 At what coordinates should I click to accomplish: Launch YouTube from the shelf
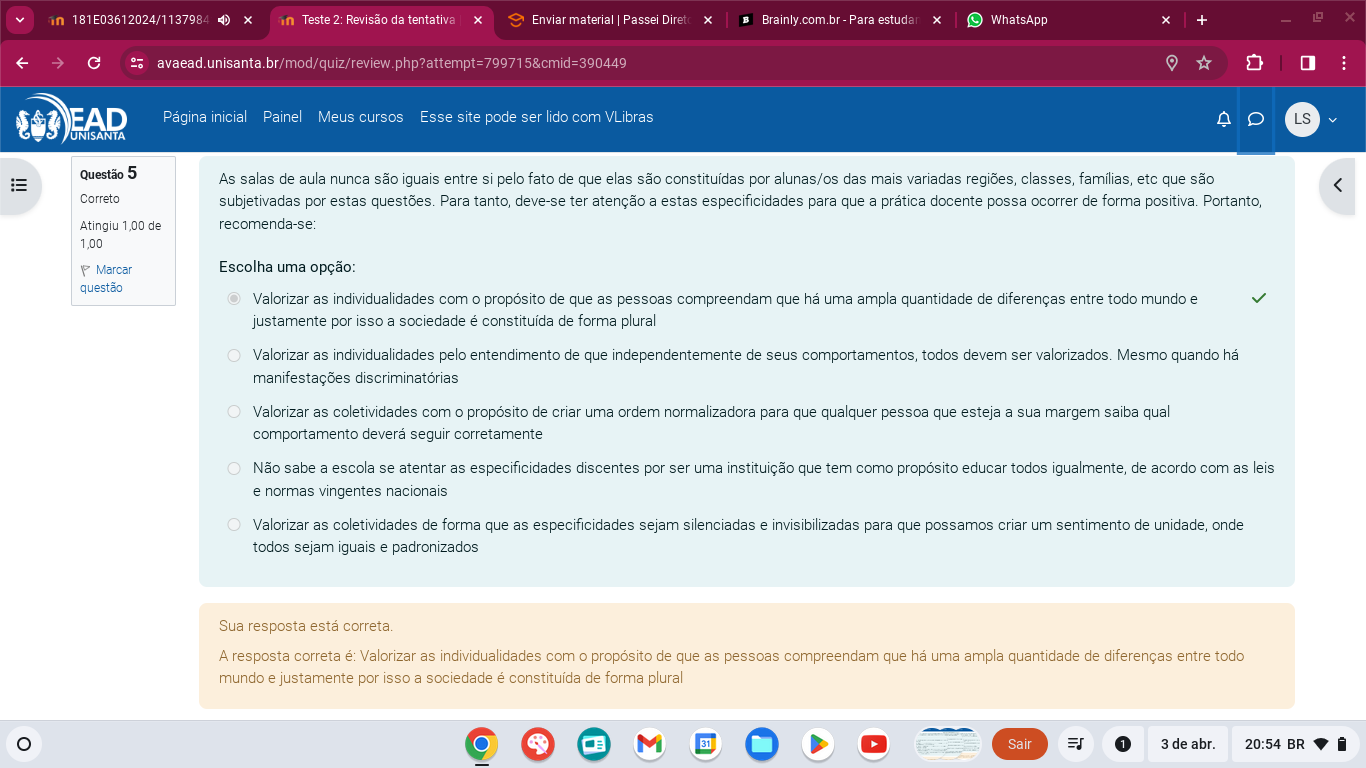coord(873,744)
